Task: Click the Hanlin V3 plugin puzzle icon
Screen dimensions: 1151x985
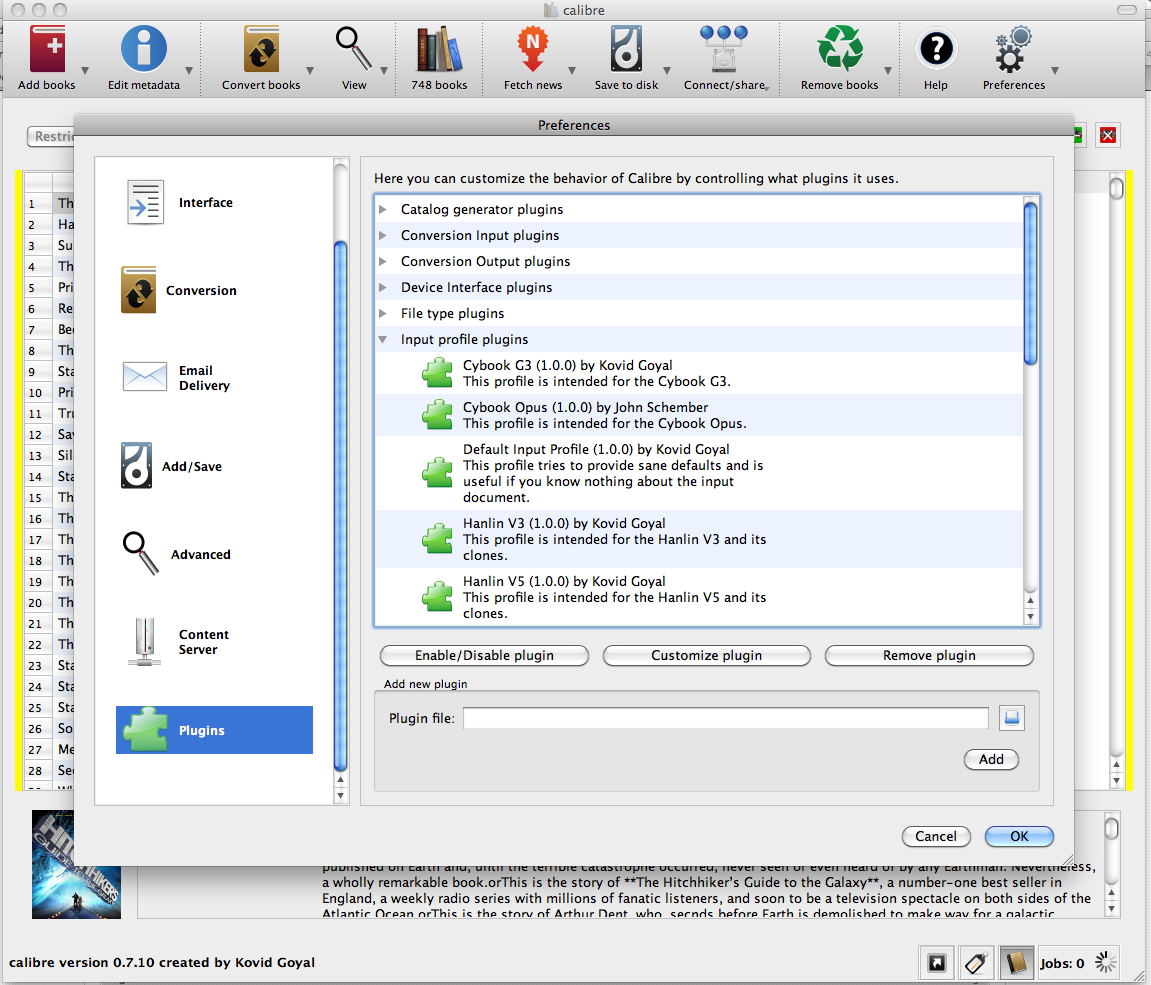Action: point(437,539)
